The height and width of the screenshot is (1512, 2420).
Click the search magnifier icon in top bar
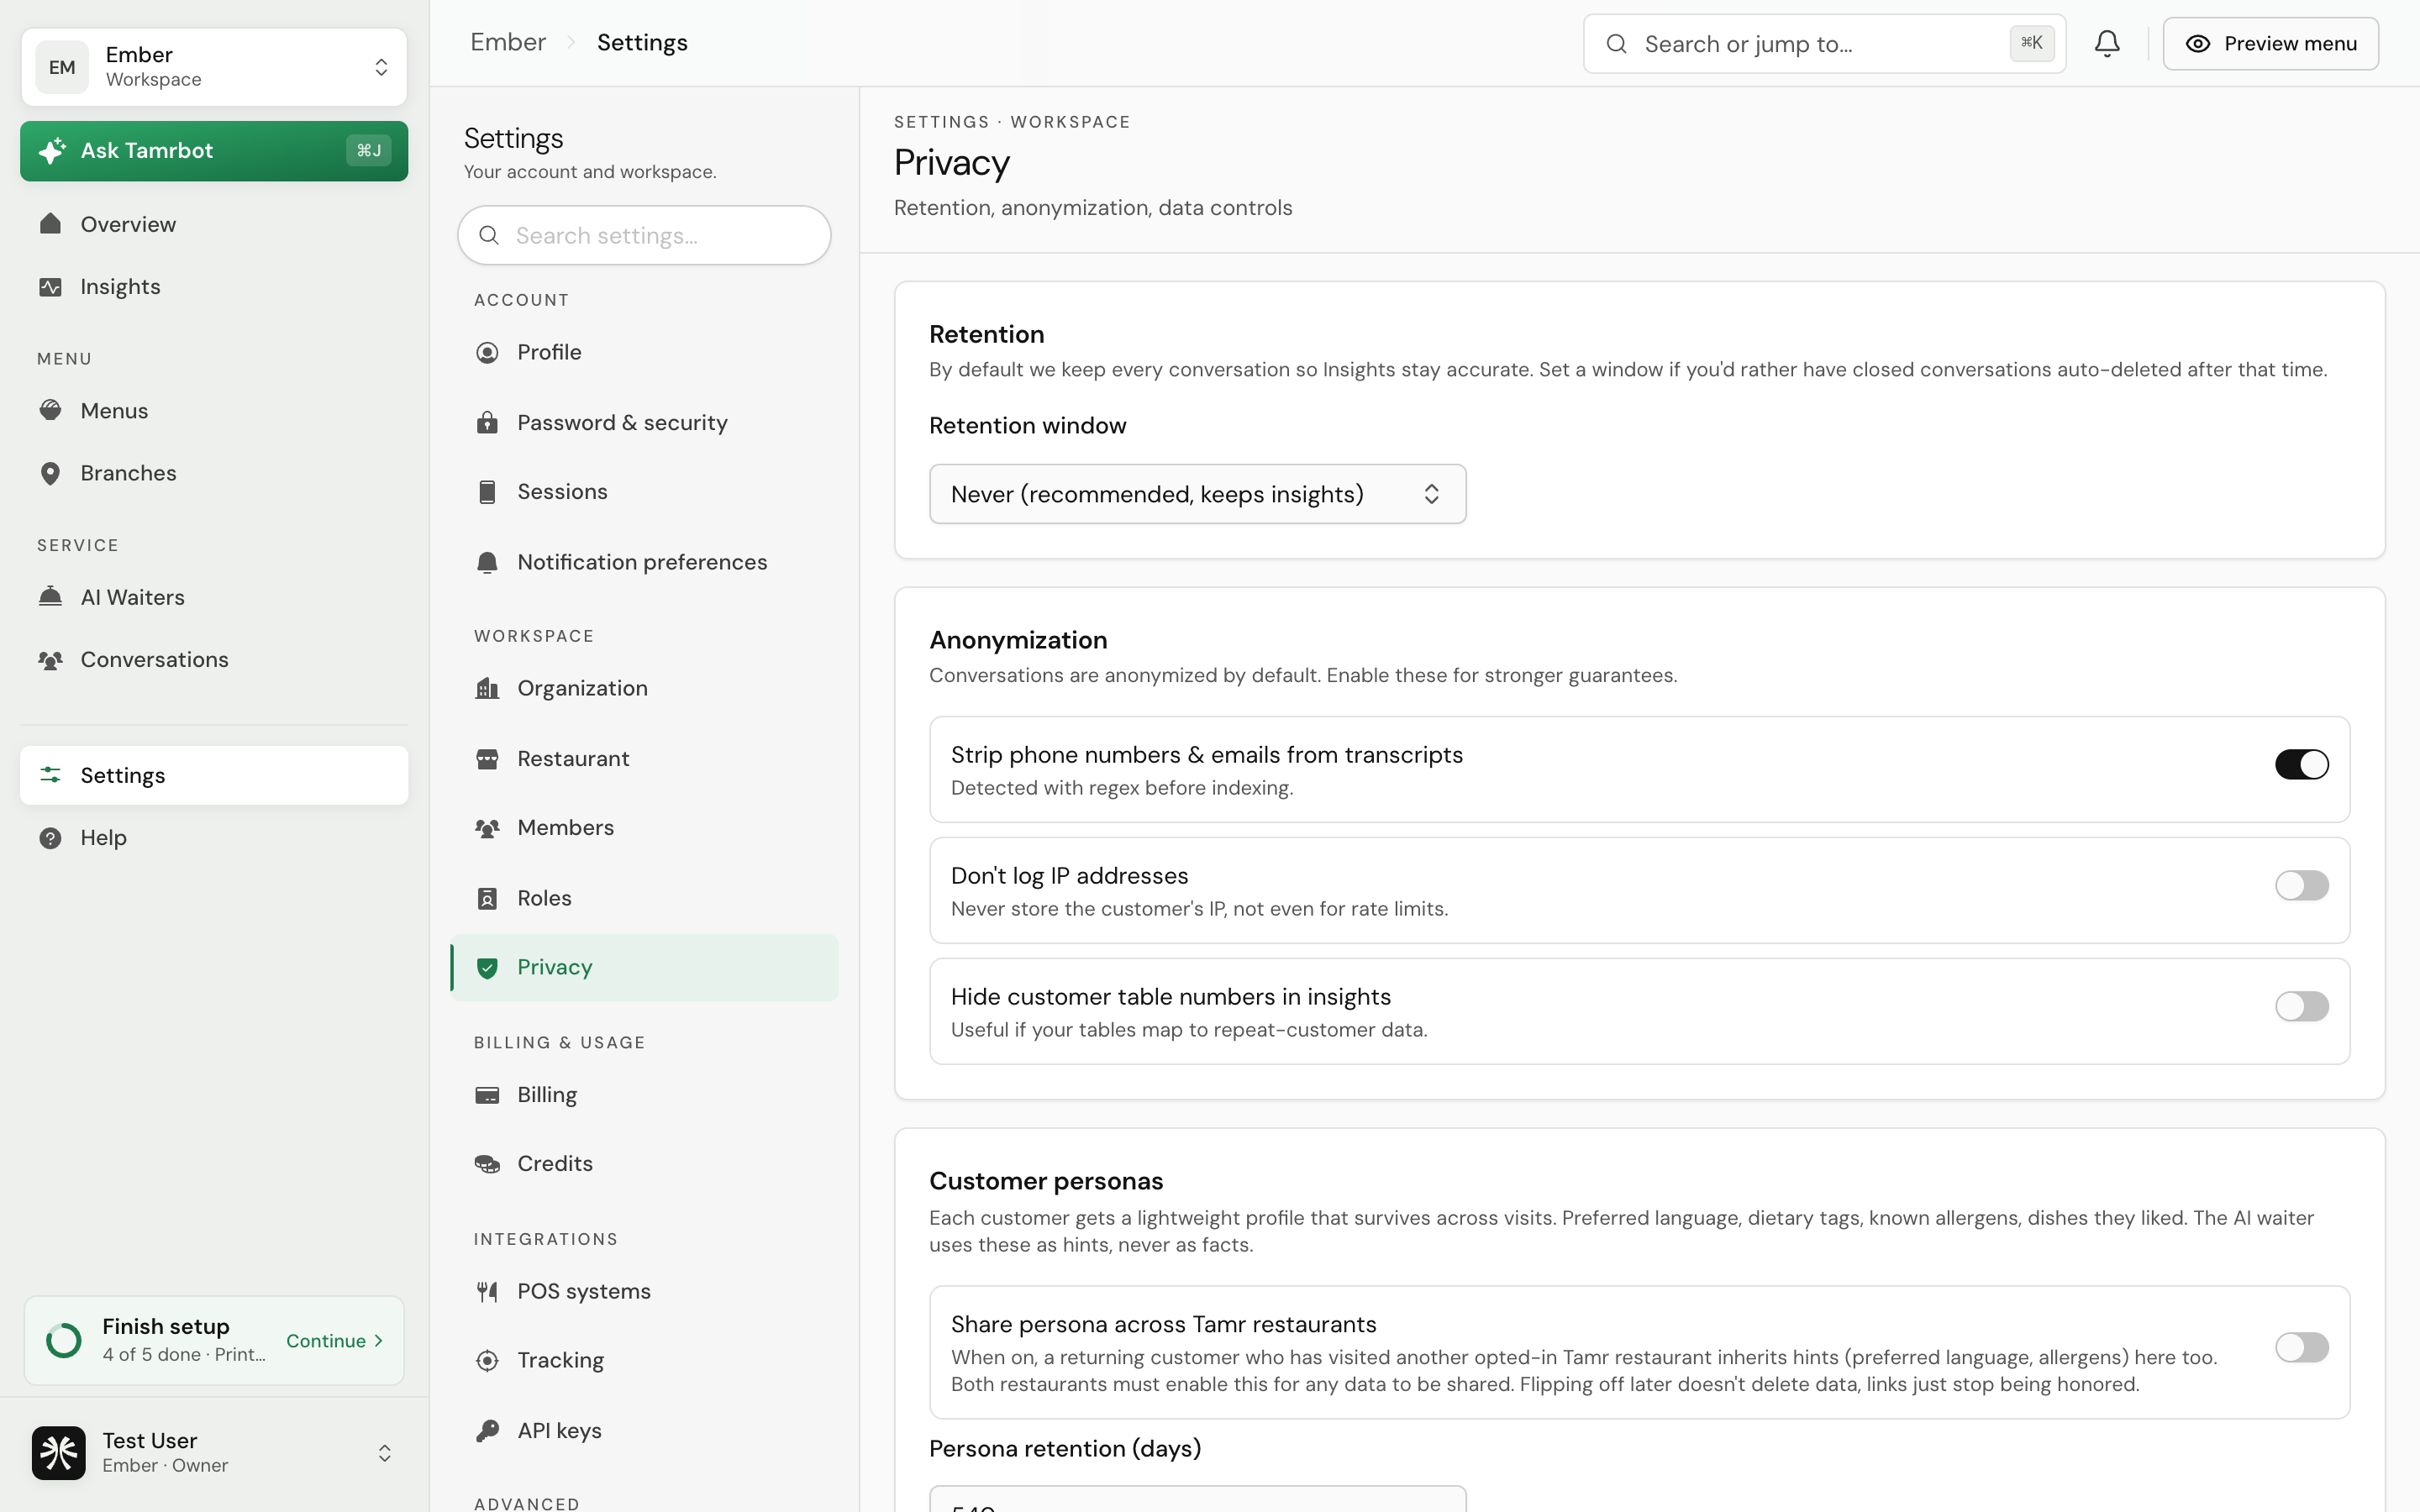1616,43
